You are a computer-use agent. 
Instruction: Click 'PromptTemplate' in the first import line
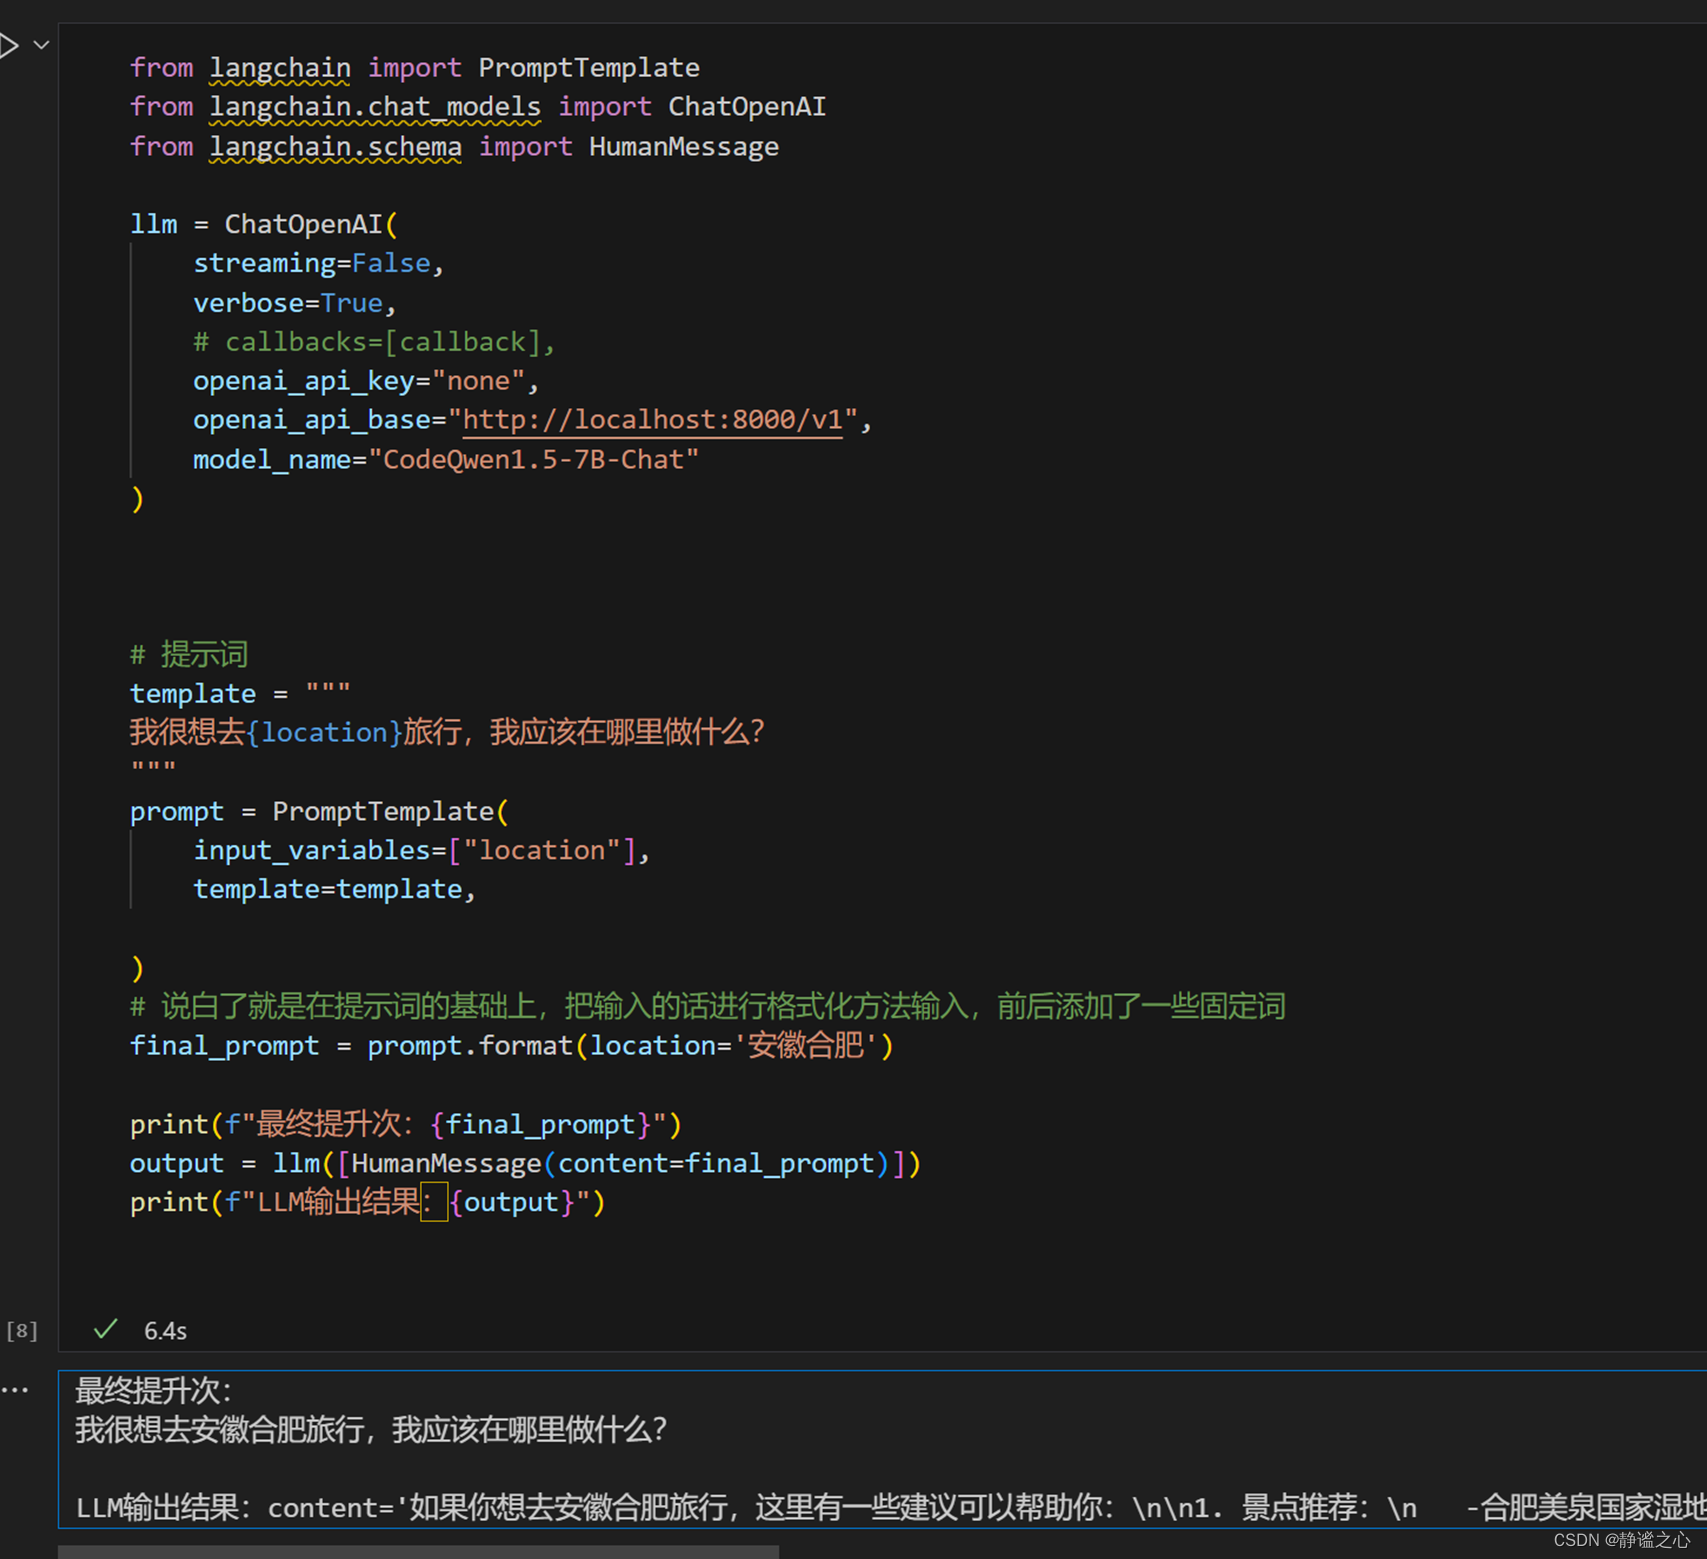pyautogui.click(x=589, y=68)
